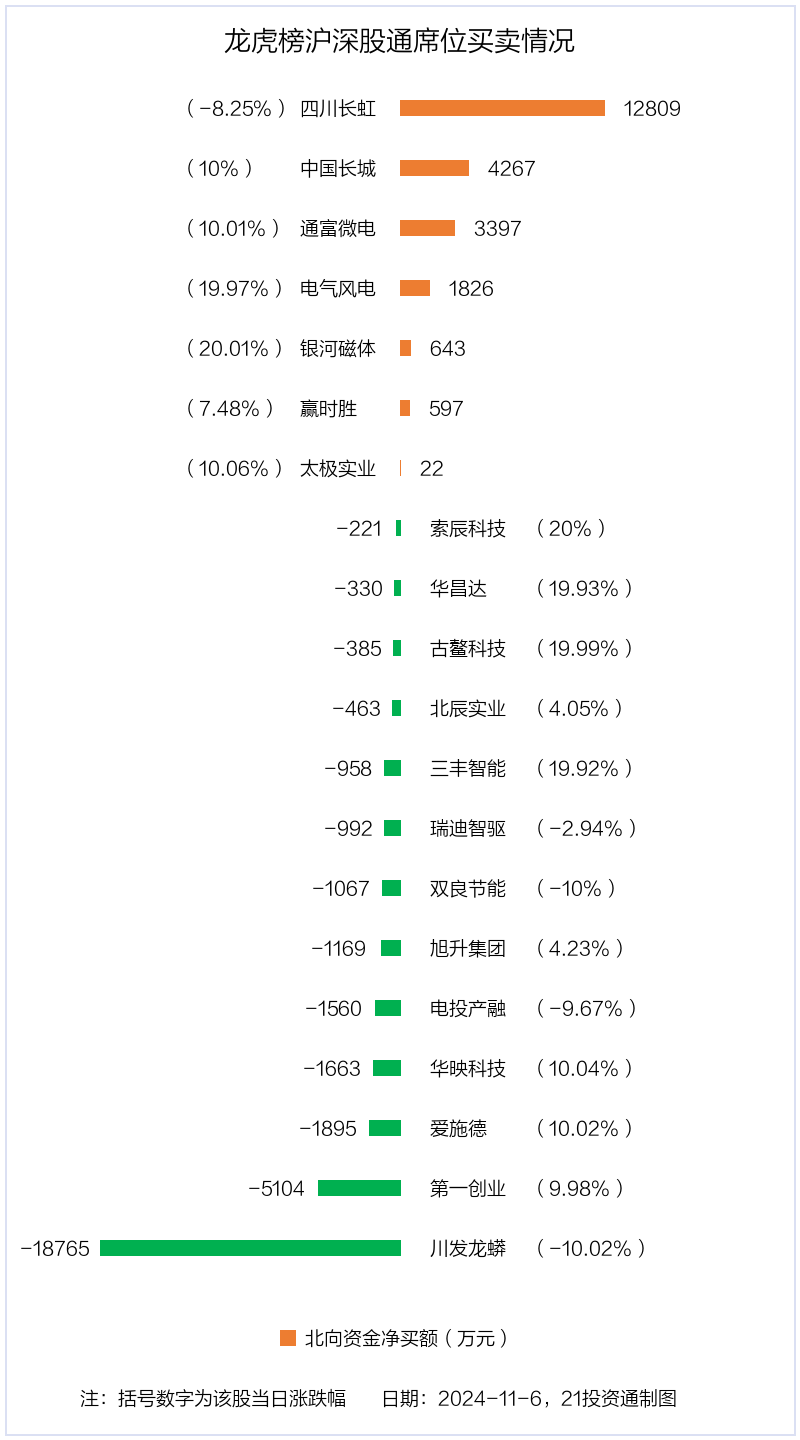
Task: Click the value label 12809
Action: point(652,109)
